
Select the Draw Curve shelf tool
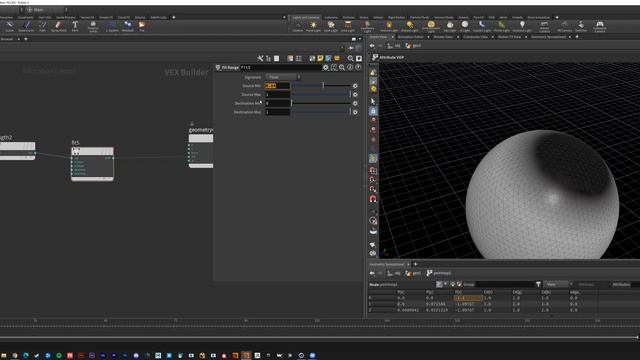26,27
